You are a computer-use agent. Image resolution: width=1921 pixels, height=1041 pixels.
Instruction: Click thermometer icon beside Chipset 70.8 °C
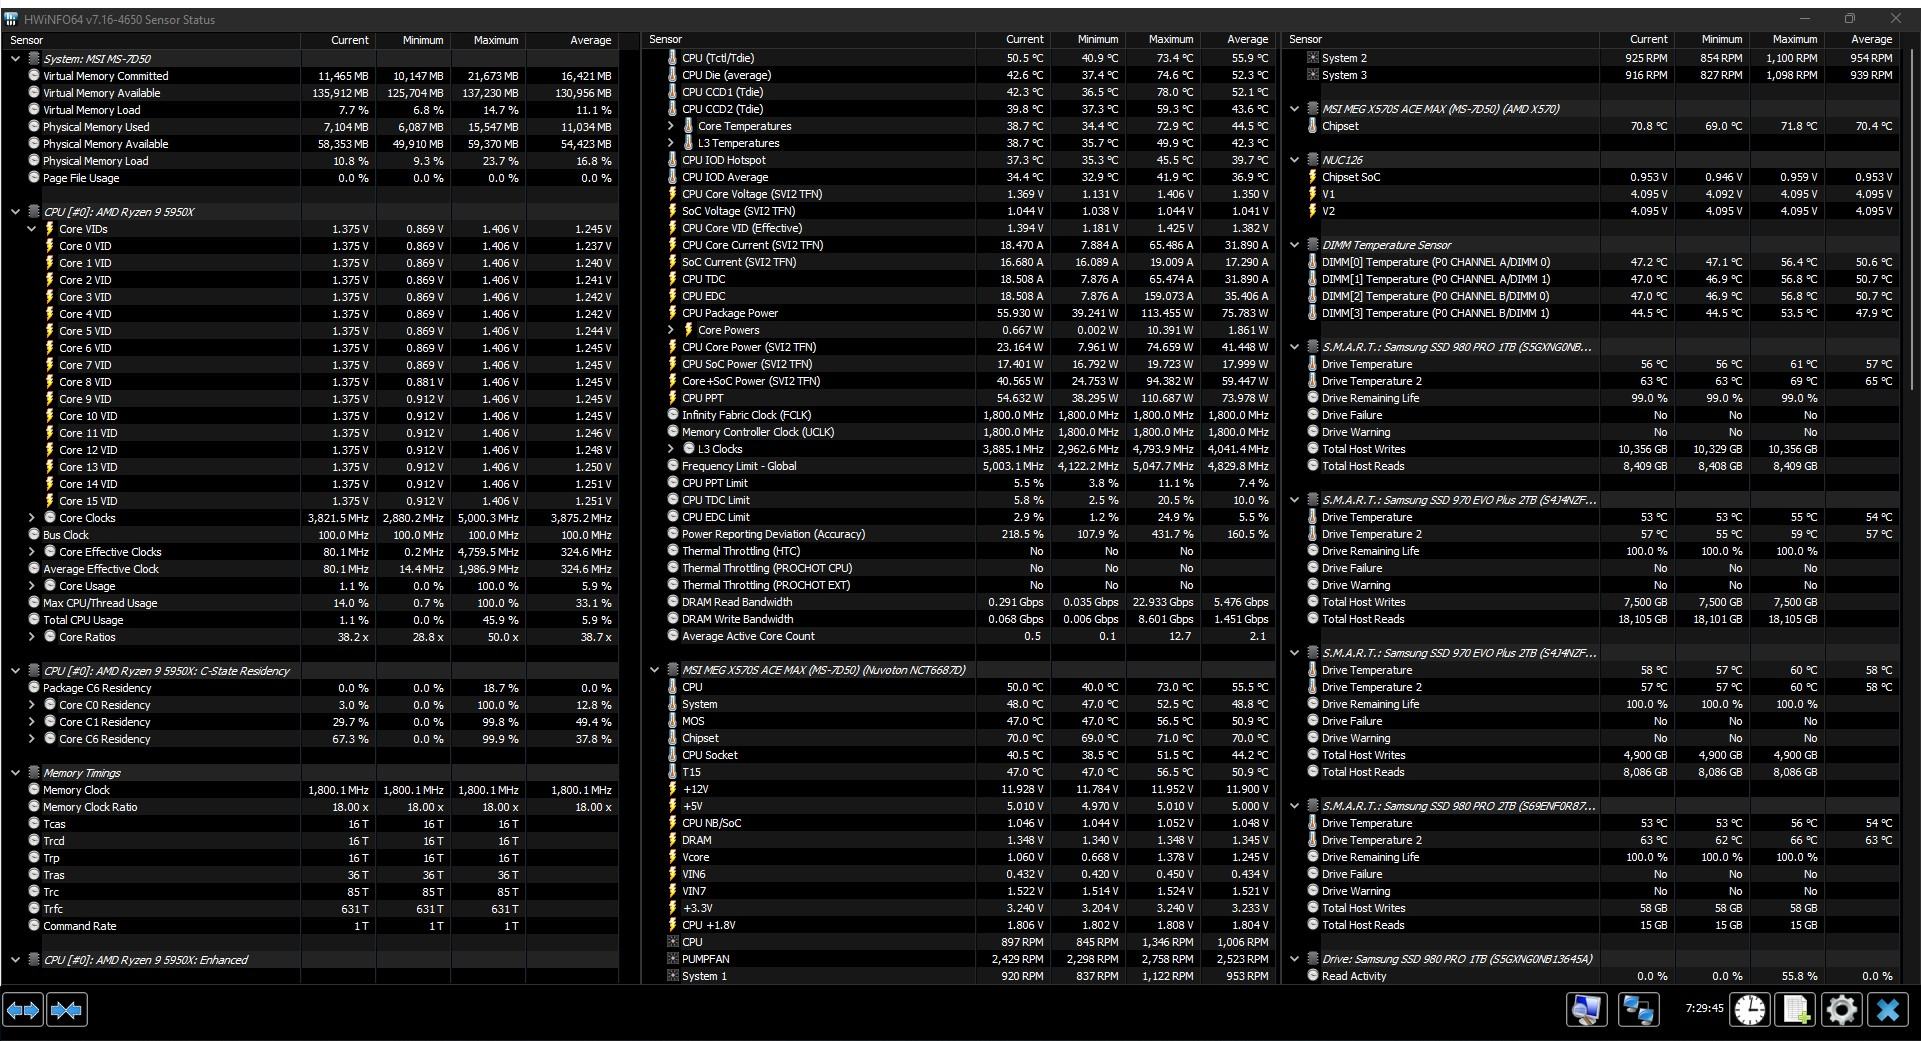click(x=1312, y=126)
